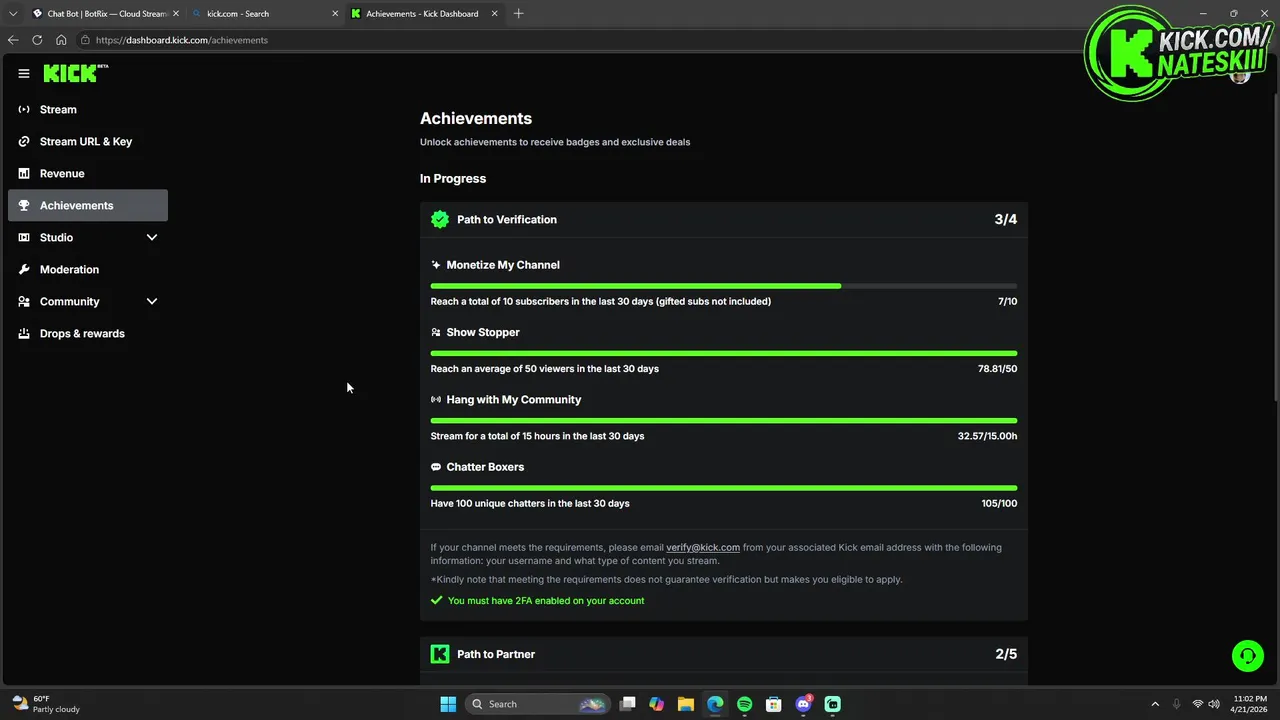
Task: Click the green support chat bubble
Action: [x=1247, y=656]
